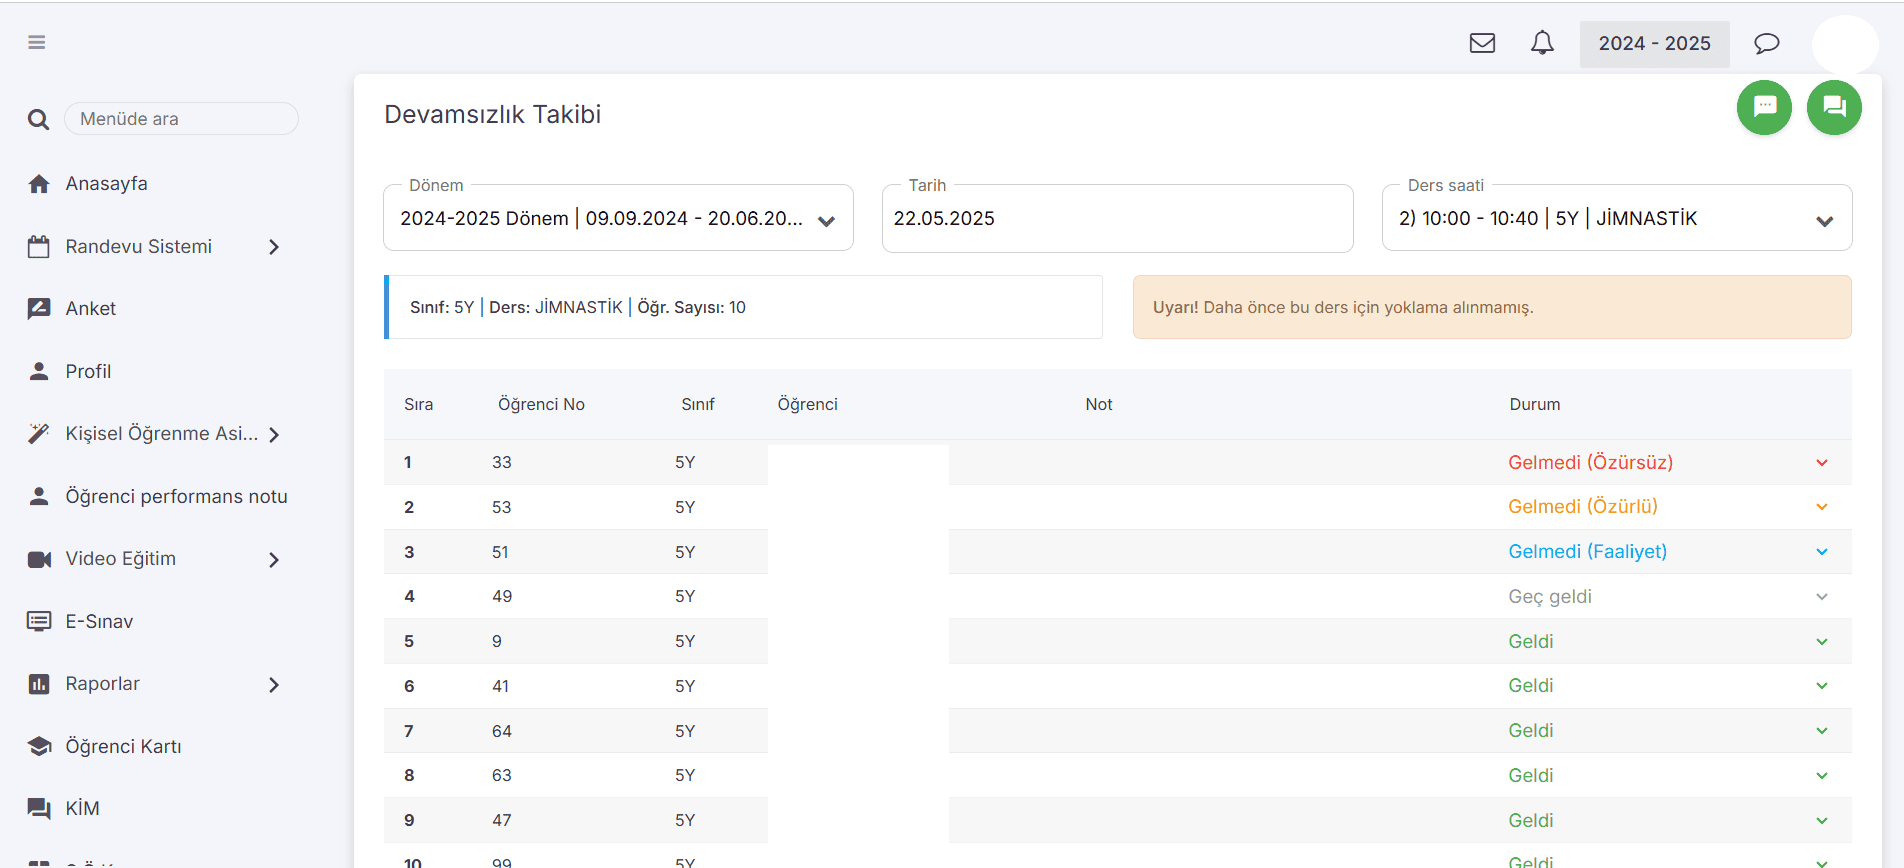Viewport: 1904px width, 868px height.
Task: Open the E-Sınav menu item
Action: pyautogui.click(x=99, y=622)
